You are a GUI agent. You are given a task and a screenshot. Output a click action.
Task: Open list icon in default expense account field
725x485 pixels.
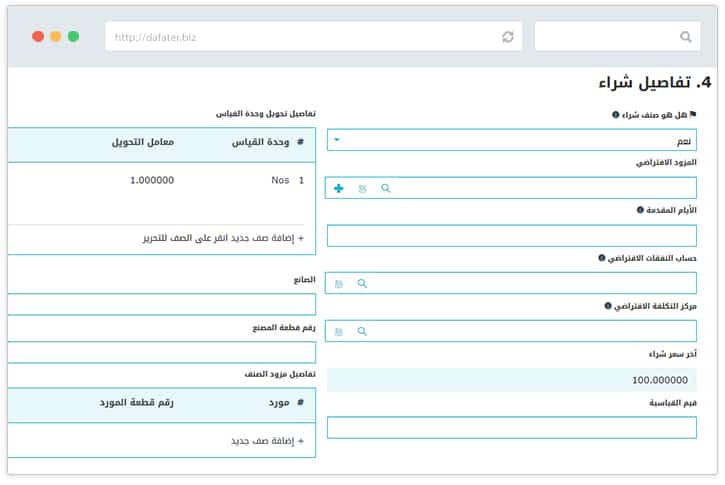(x=338, y=284)
